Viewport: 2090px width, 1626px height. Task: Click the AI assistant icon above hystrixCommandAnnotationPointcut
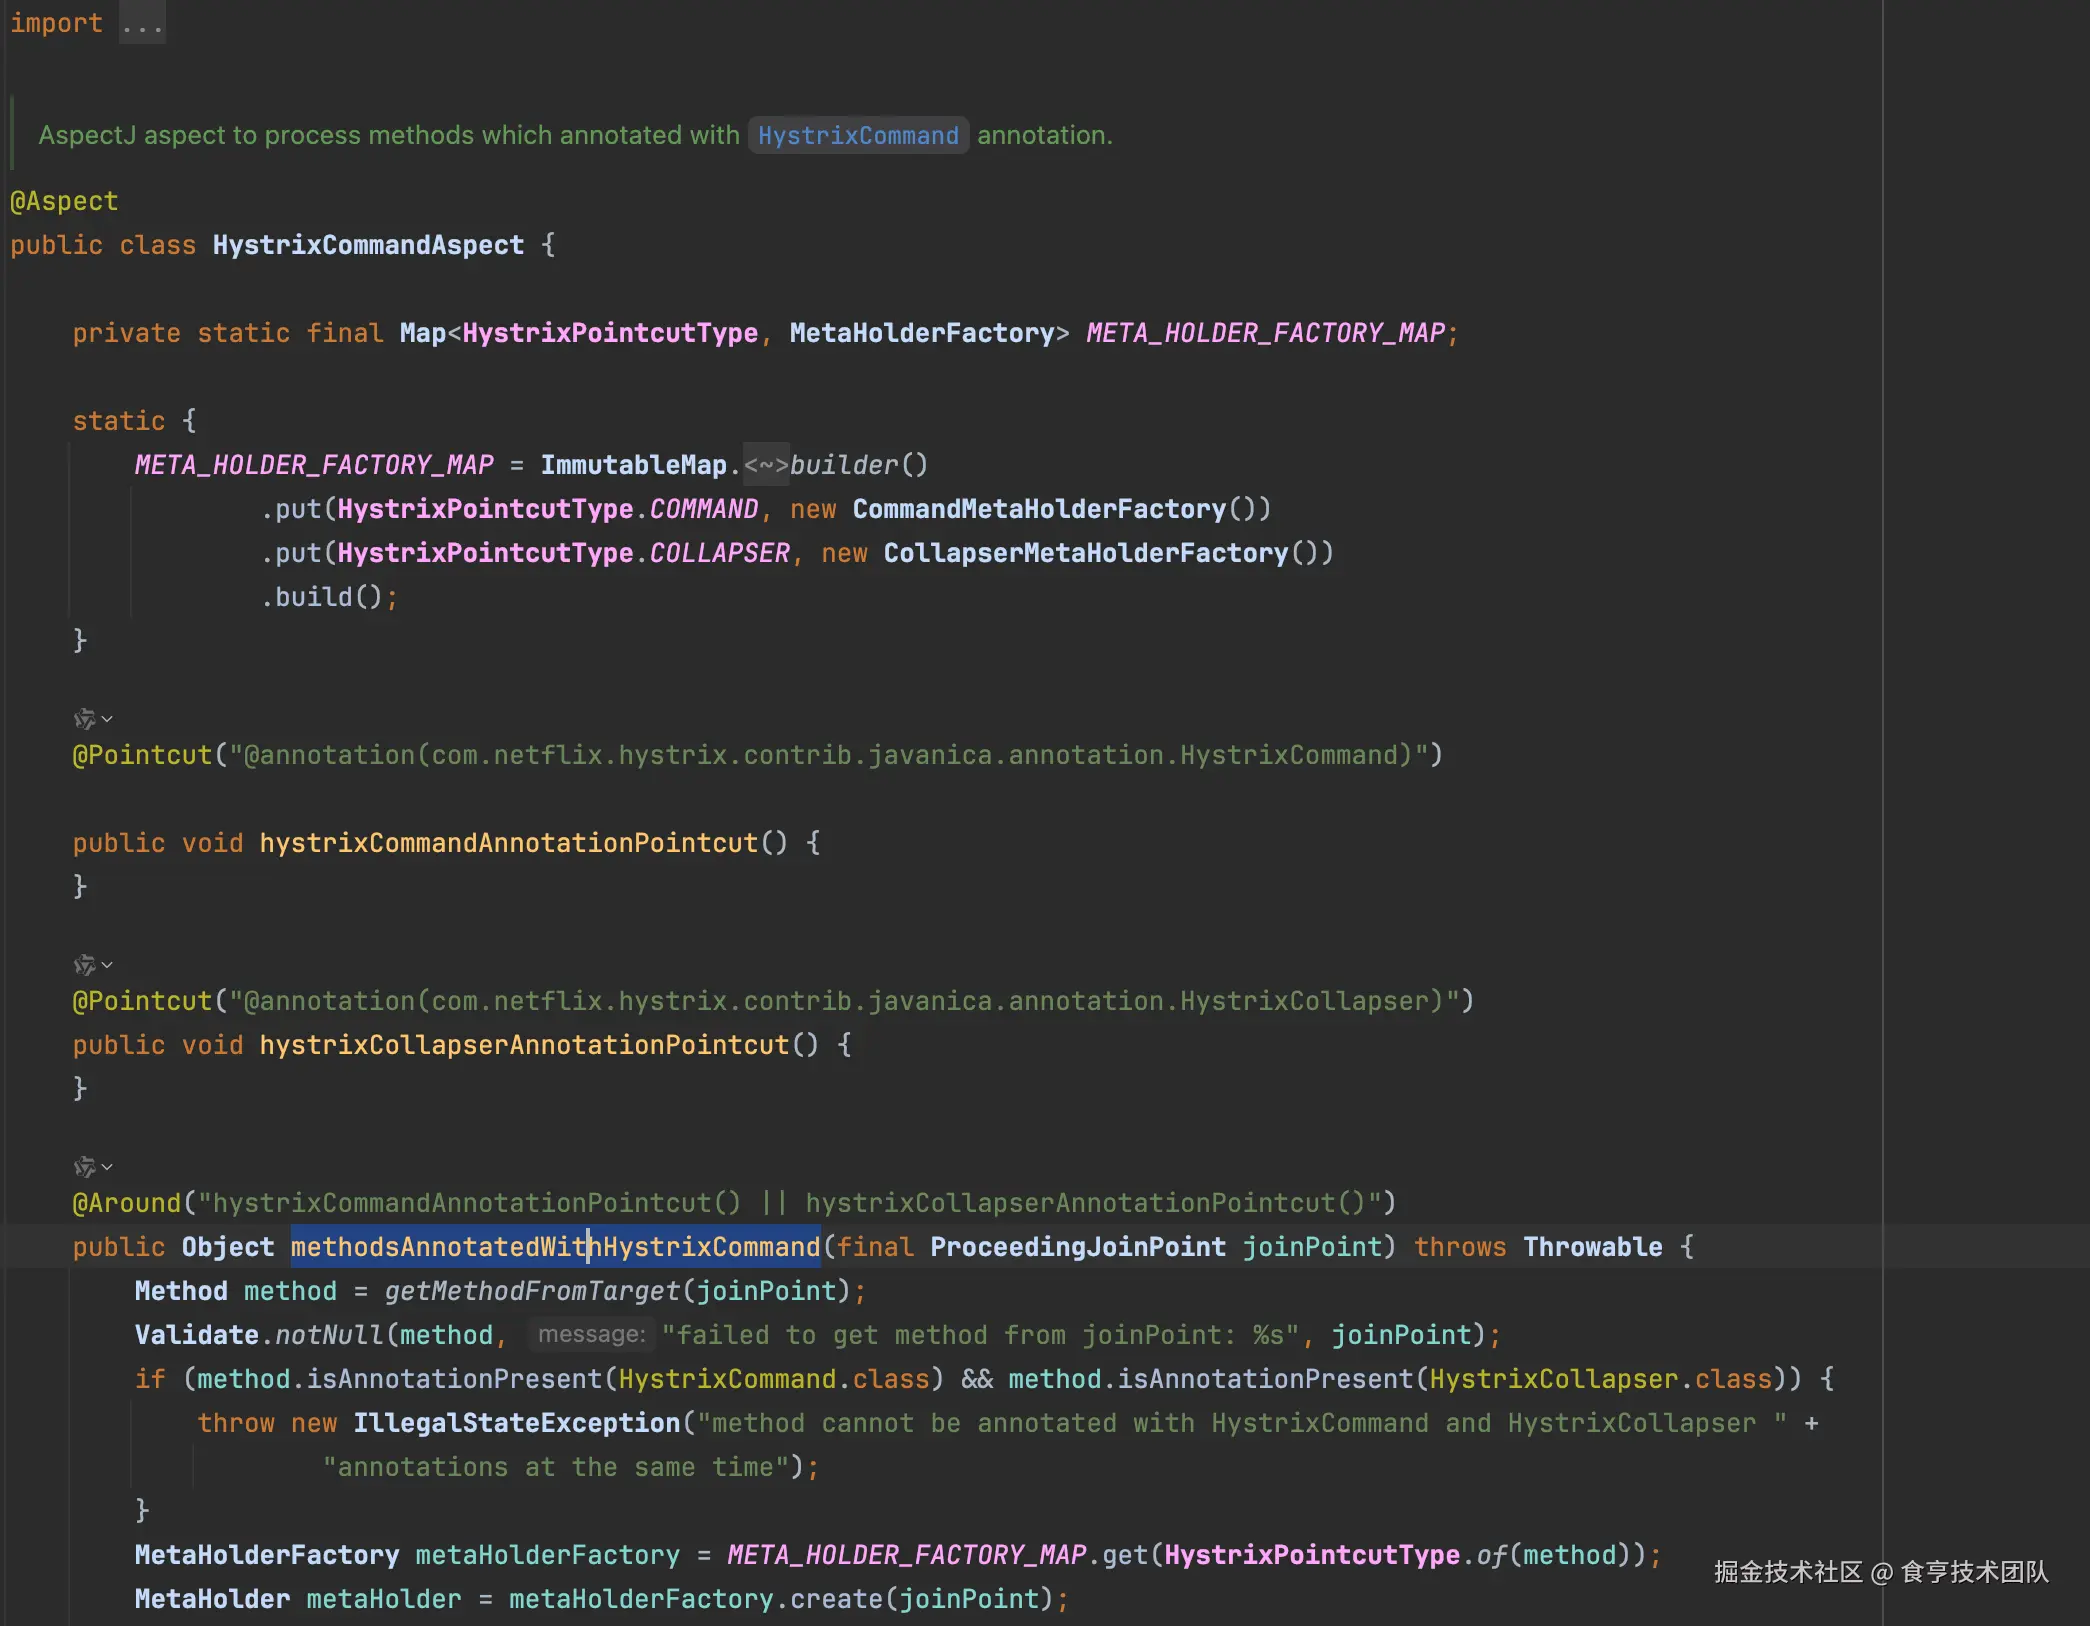84,719
